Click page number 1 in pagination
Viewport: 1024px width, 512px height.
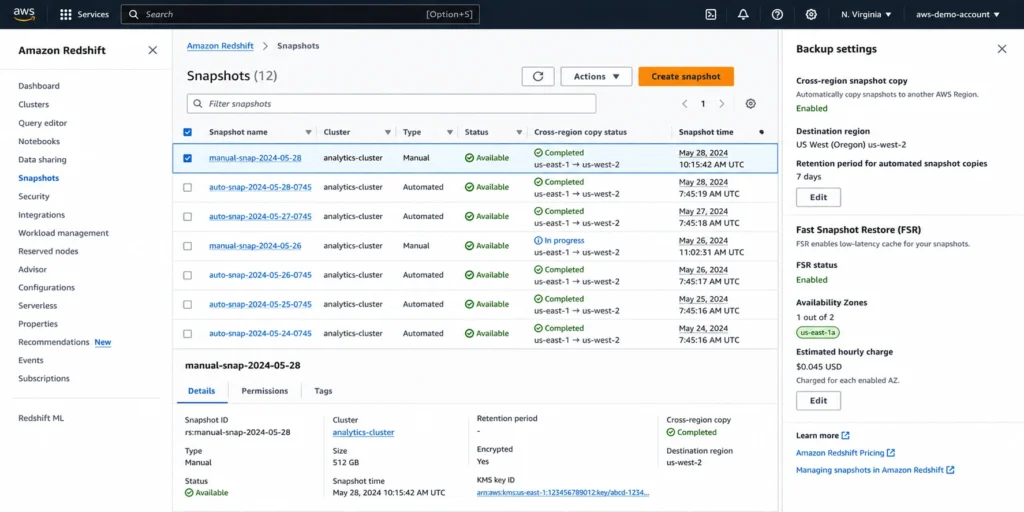coord(703,104)
